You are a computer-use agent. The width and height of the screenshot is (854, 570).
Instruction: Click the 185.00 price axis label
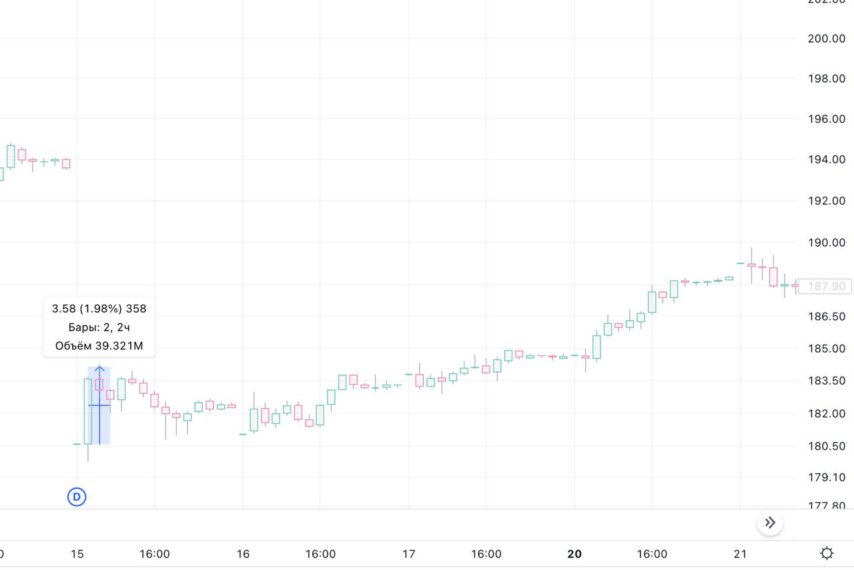point(826,348)
